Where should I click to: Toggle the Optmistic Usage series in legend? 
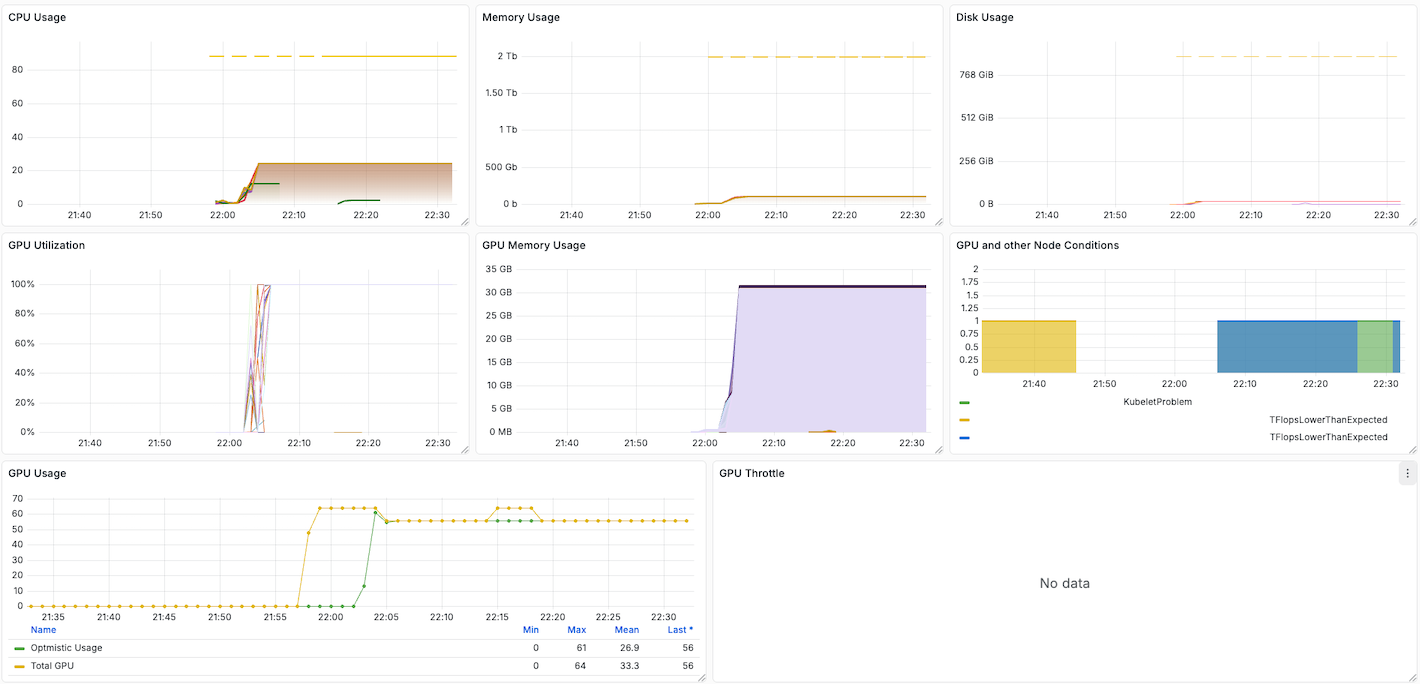66,648
